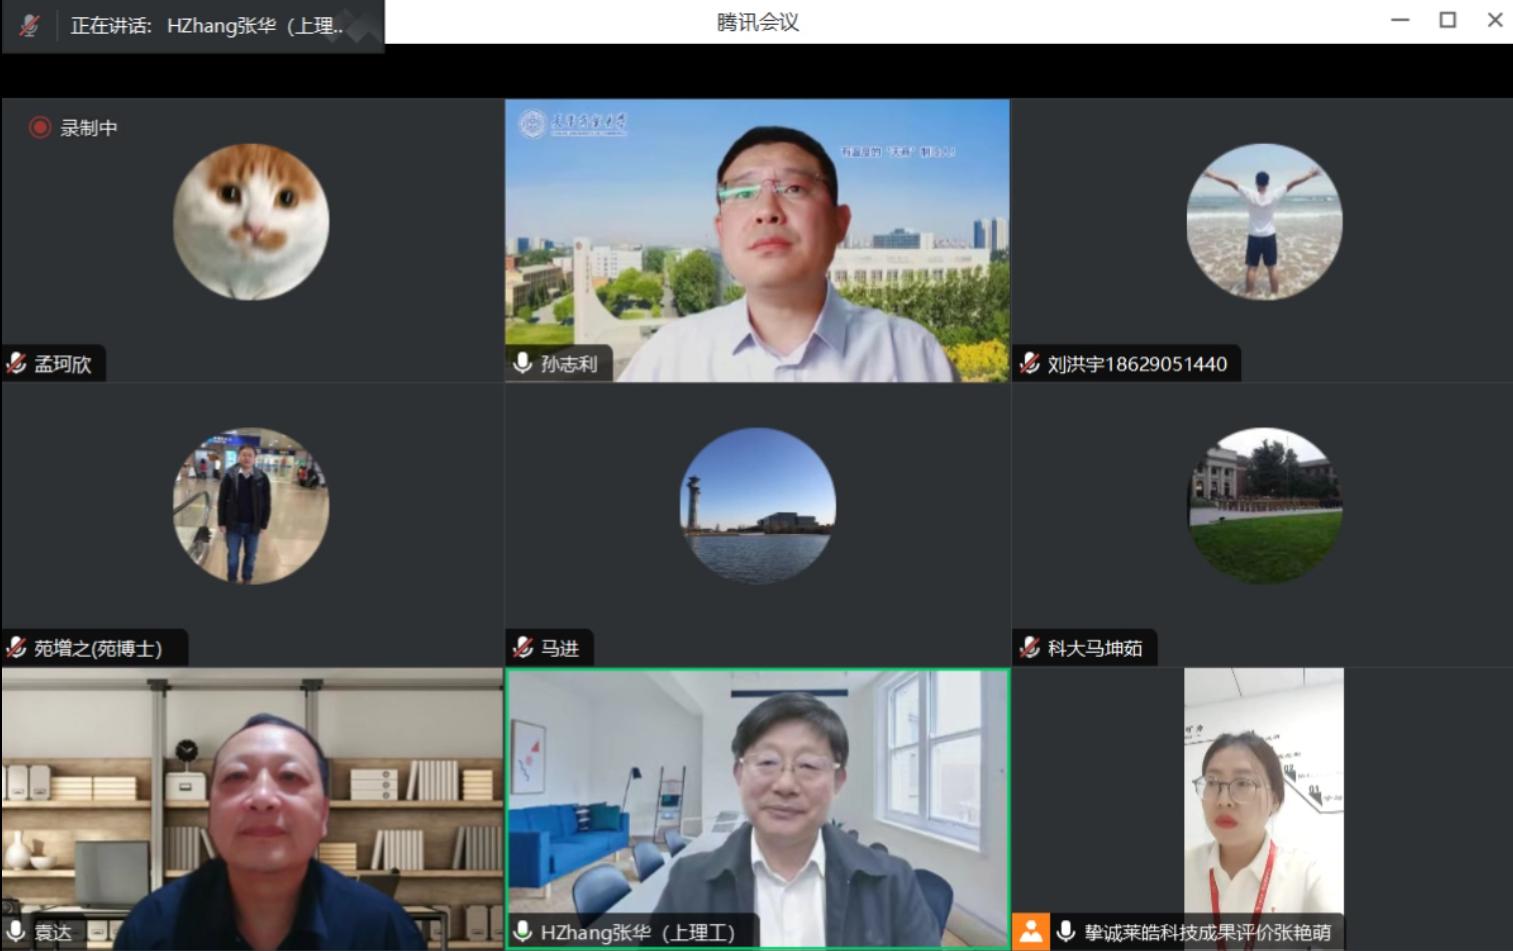This screenshot has width=1513, height=951.
Task: Select 马进's tower and lake avatar
Action: 757,506
